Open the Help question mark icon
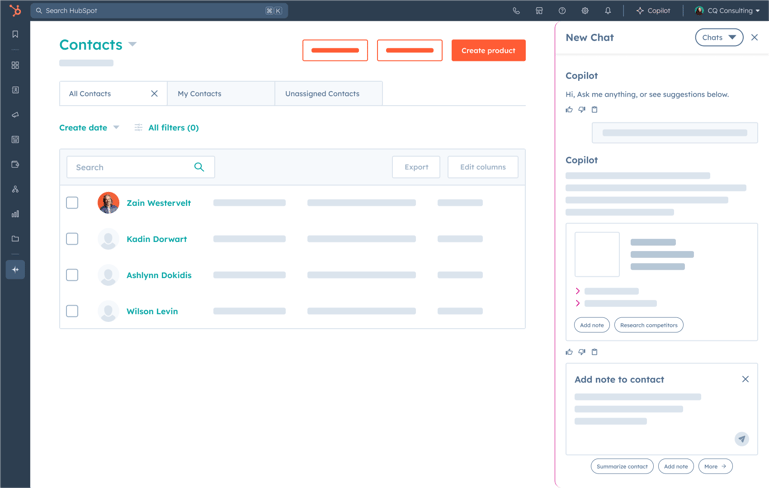 562,10
